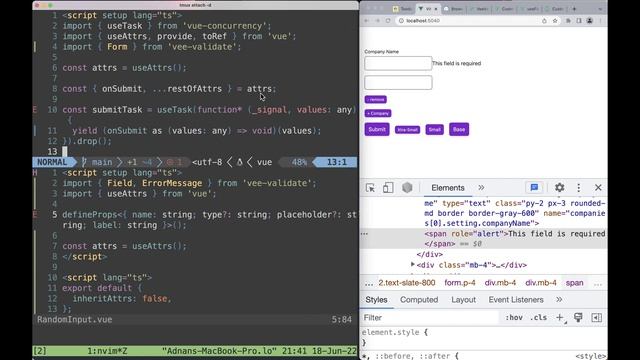Open the tab search chevron at tab strip end
Screen dimensions: 640x360
pyautogui.click(x=600, y=9)
